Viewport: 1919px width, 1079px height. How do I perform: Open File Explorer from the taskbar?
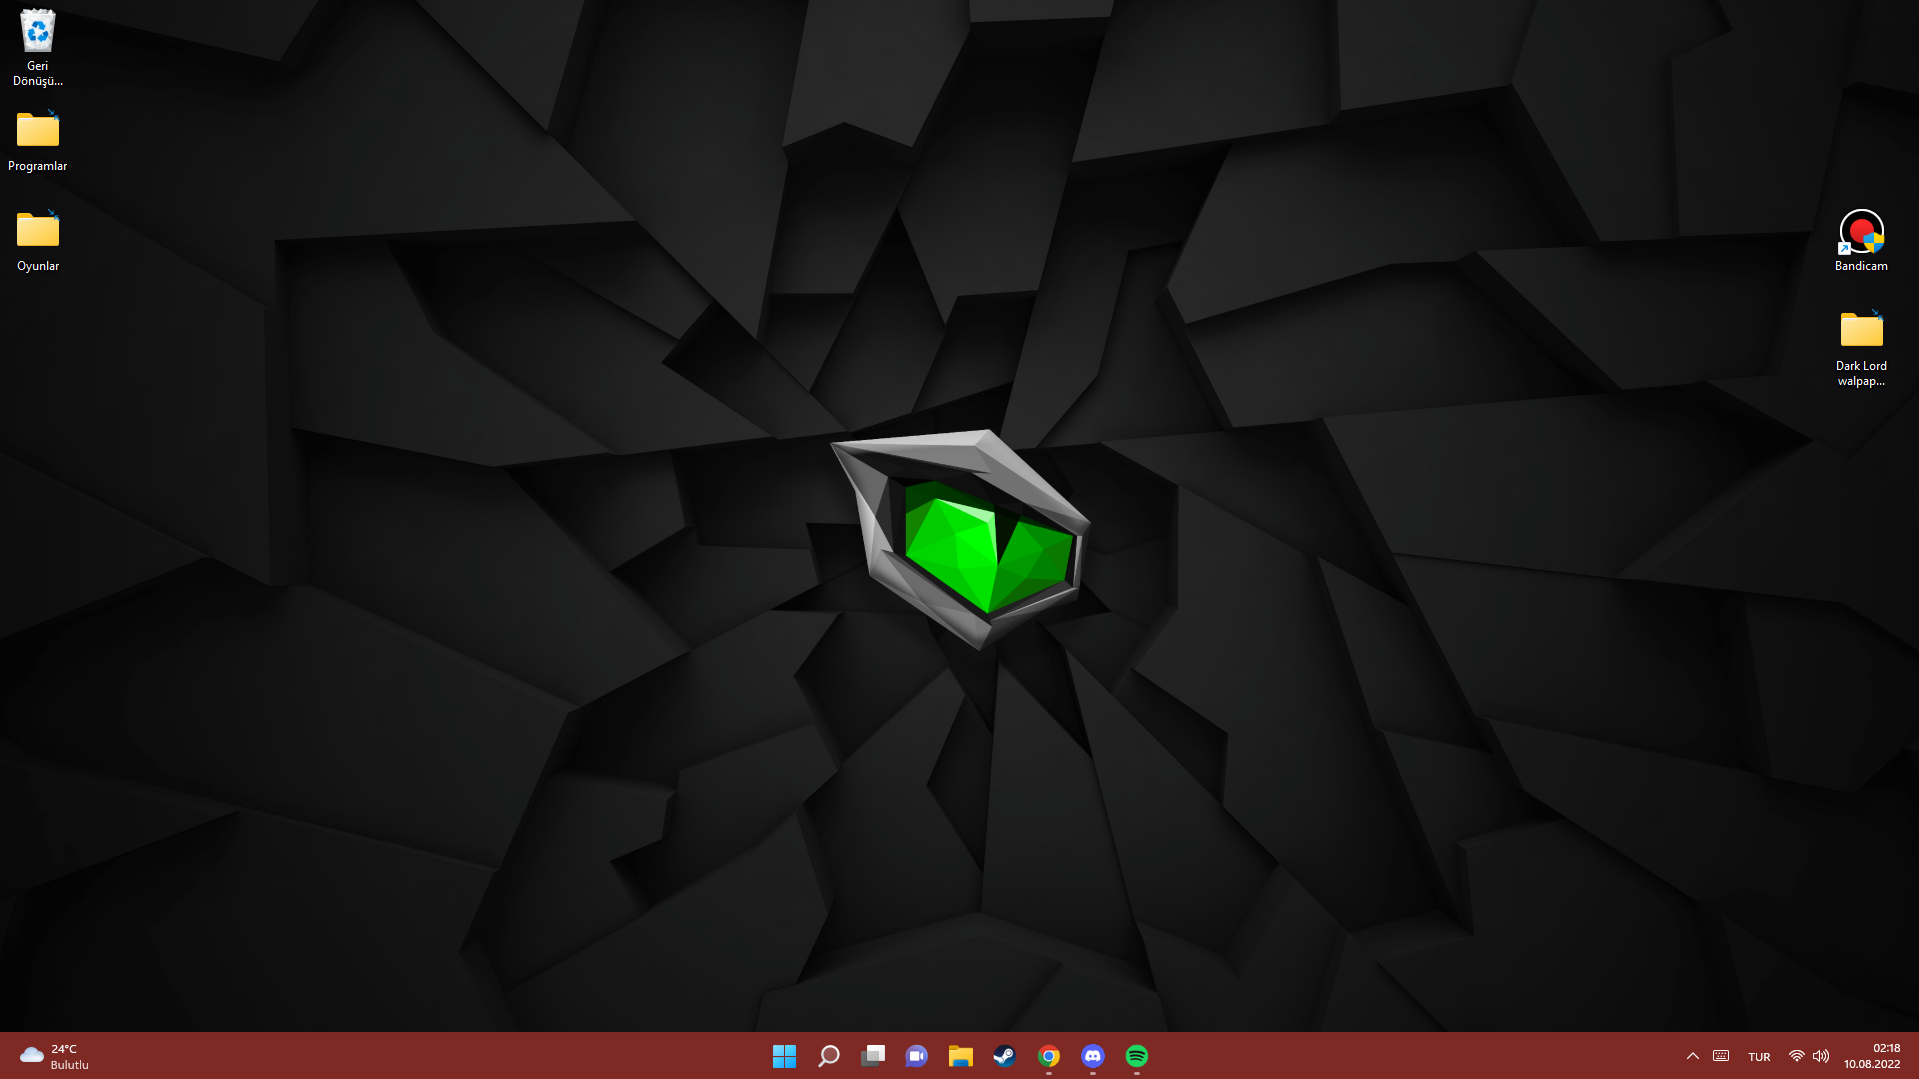960,1056
